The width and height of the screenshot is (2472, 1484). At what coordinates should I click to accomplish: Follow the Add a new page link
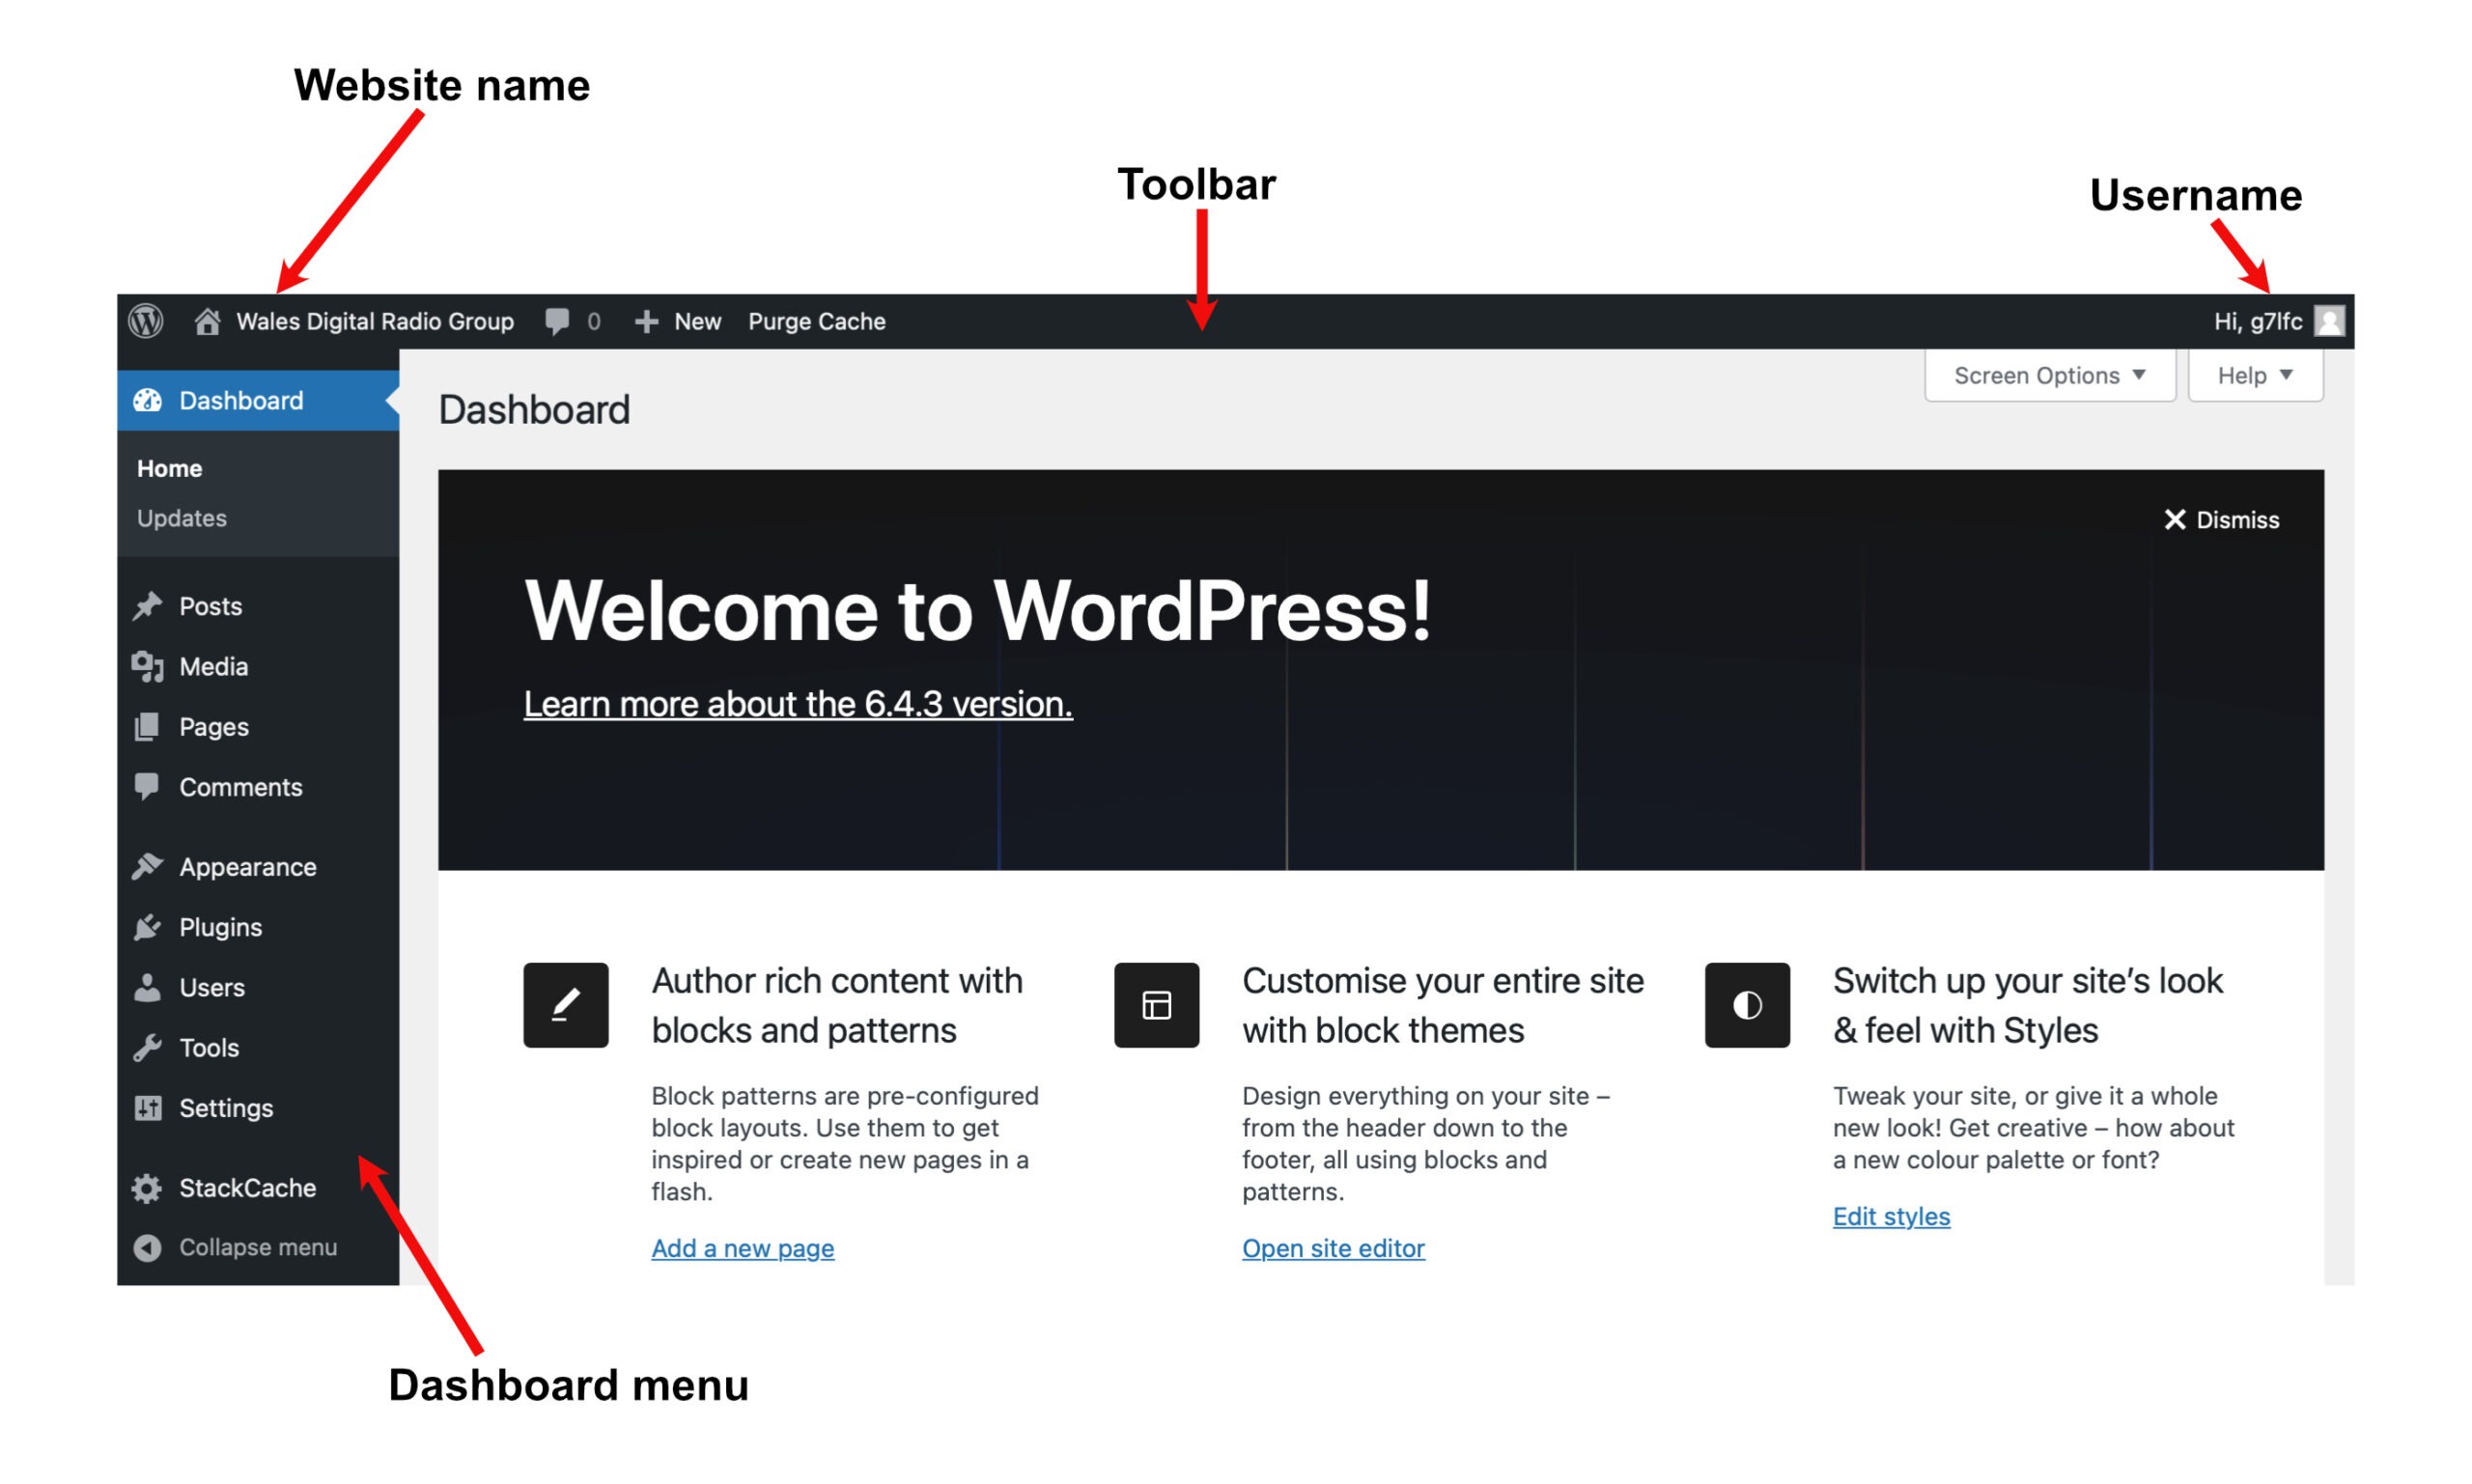742,1248
